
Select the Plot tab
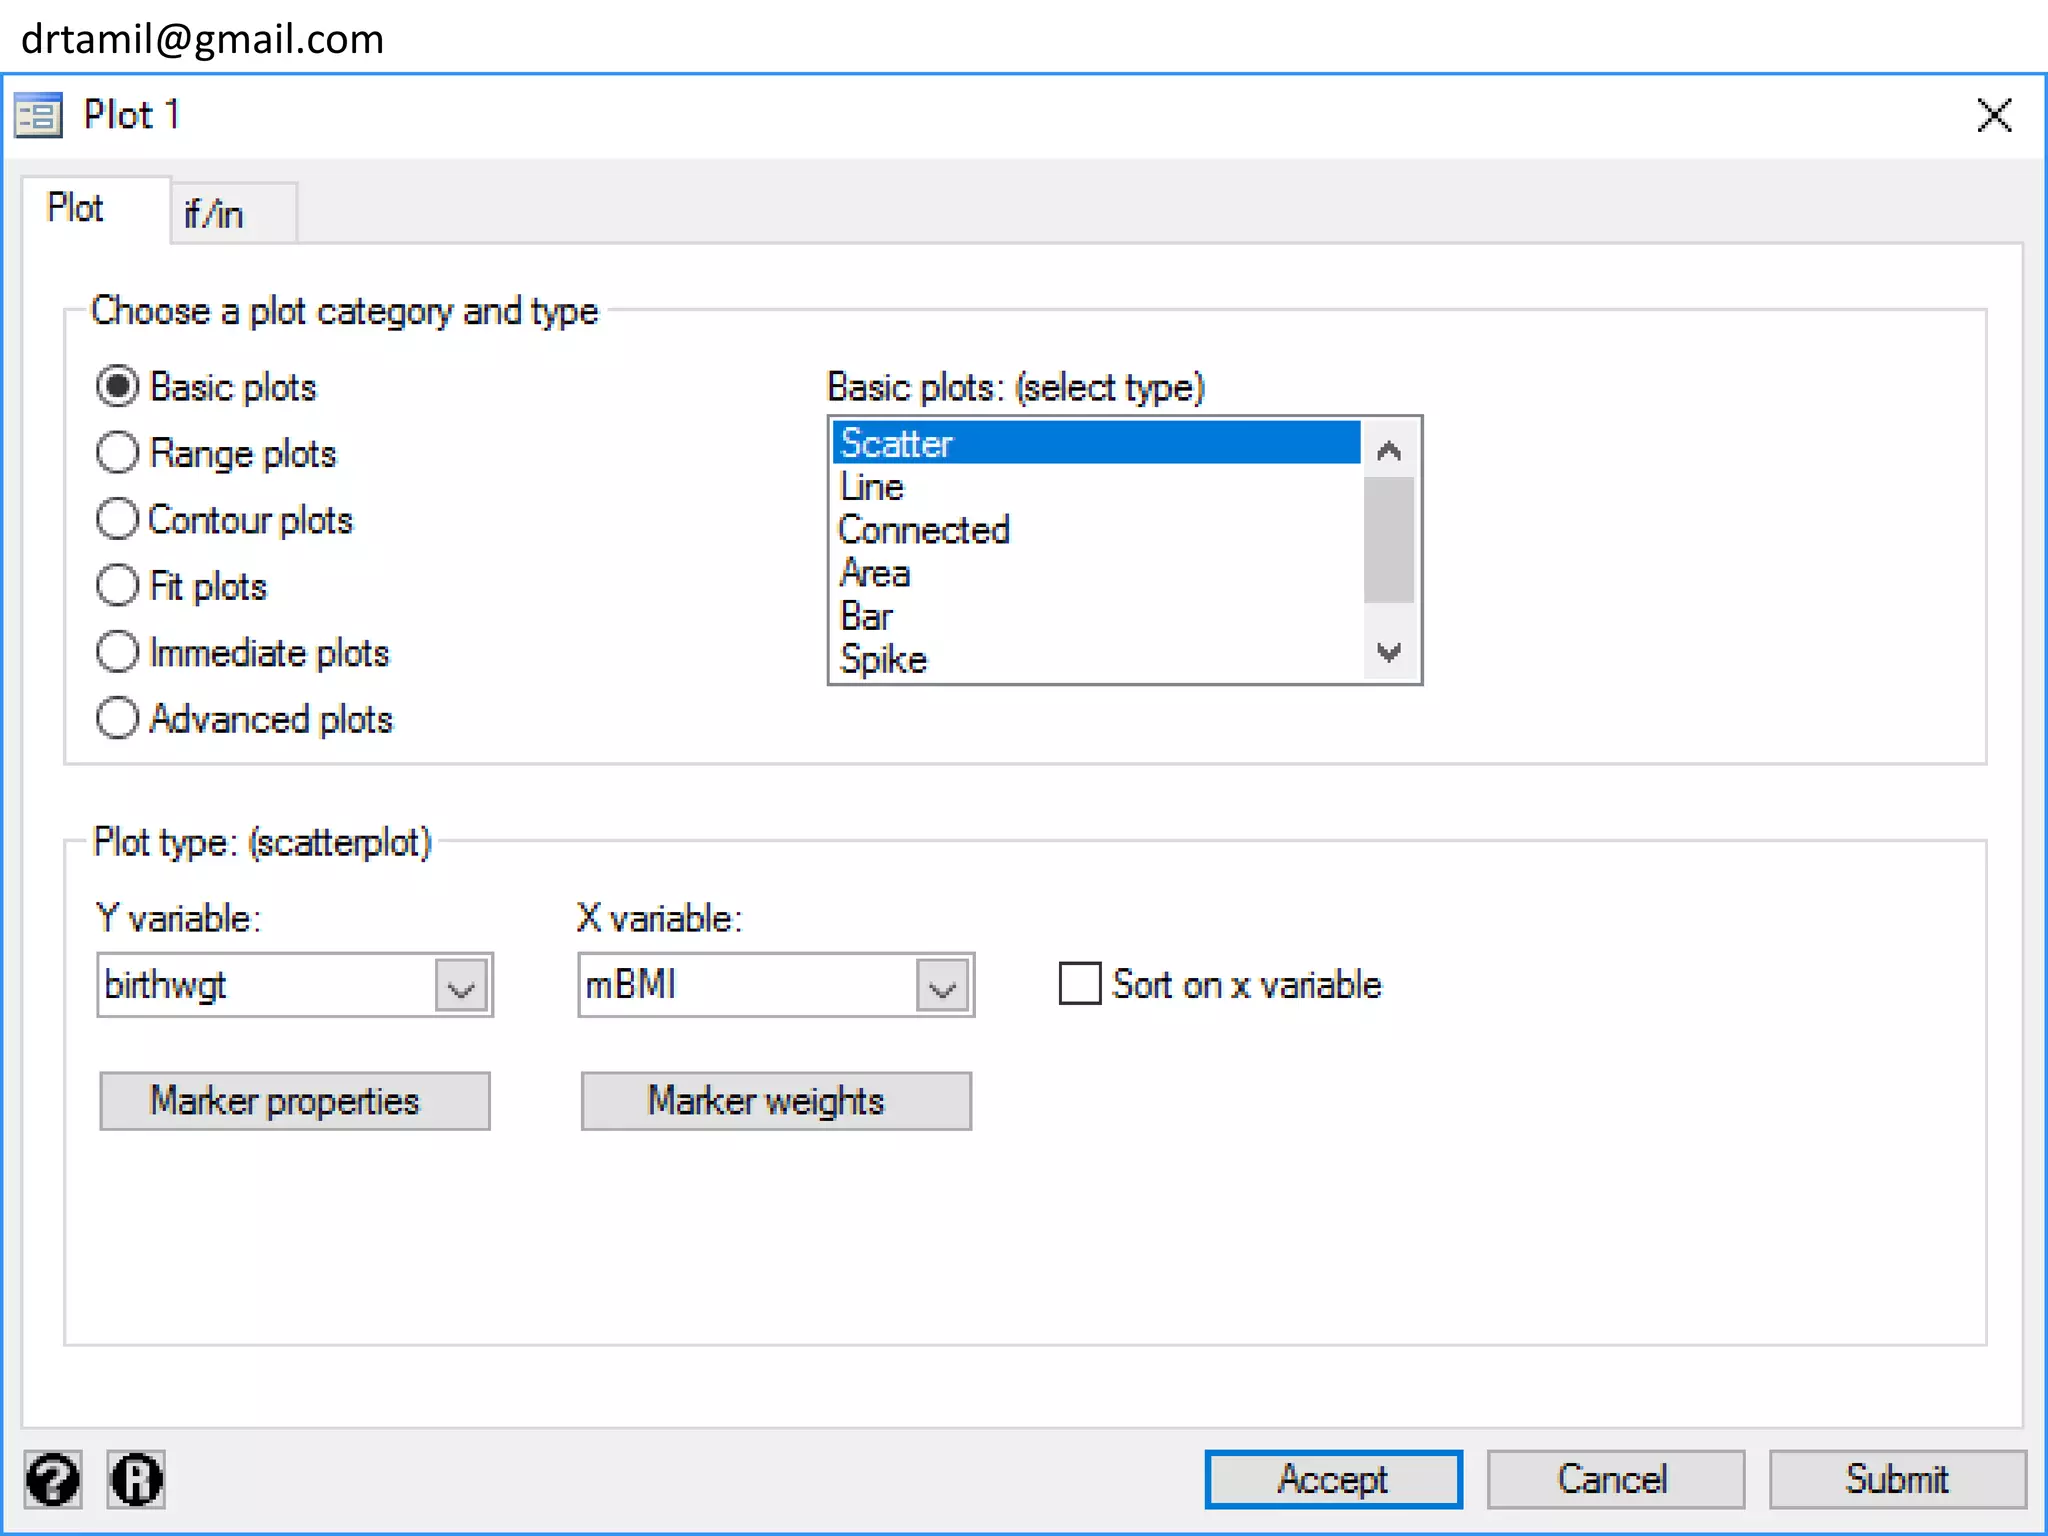point(76,208)
